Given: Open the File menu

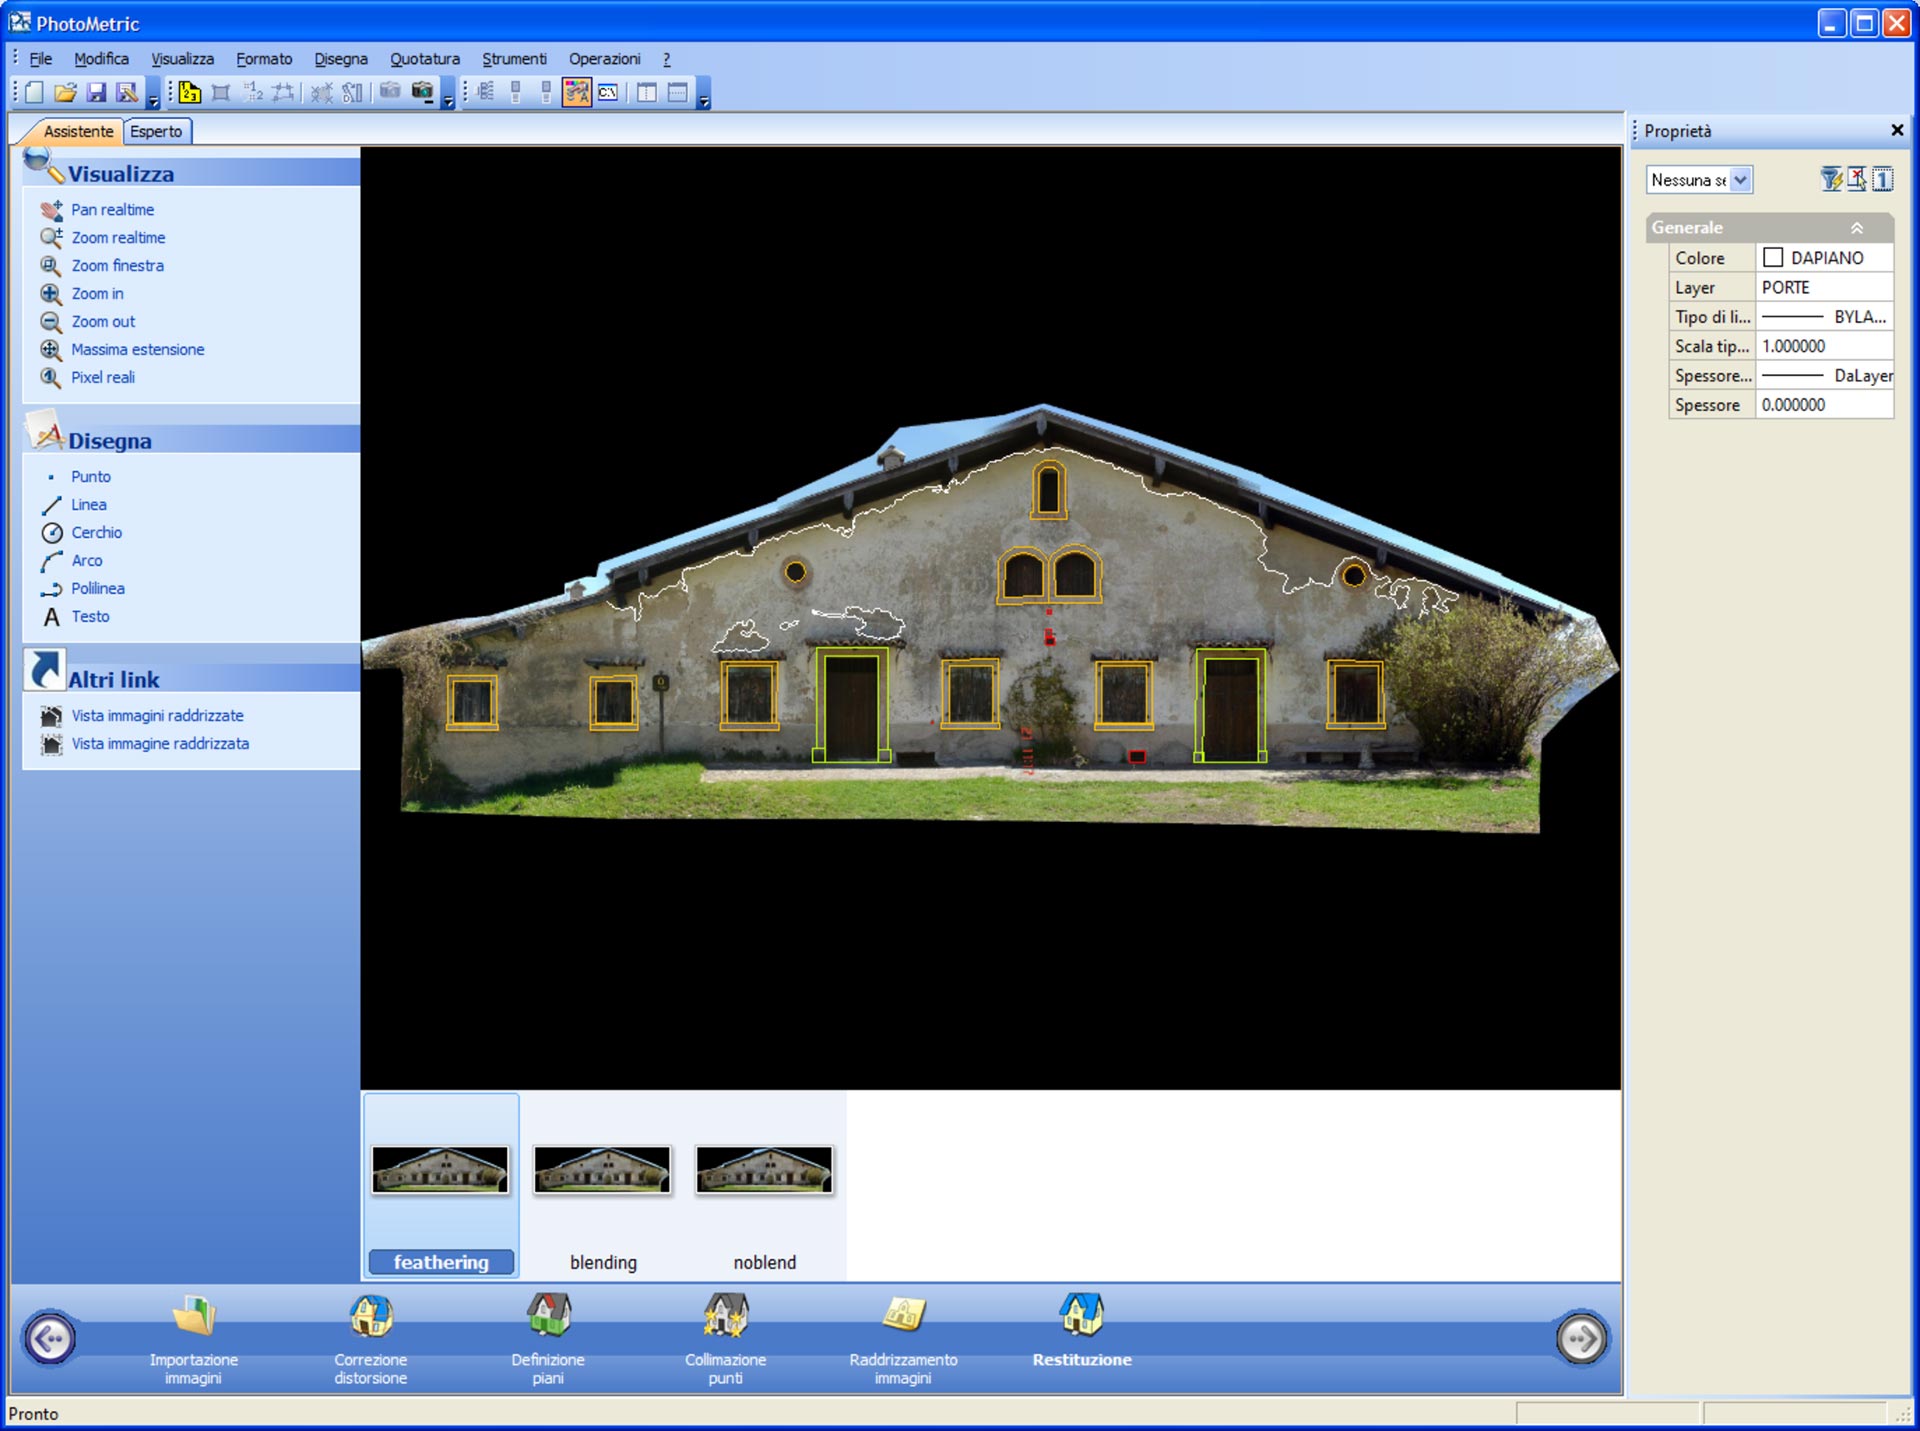Looking at the screenshot, I should [41, 59].
